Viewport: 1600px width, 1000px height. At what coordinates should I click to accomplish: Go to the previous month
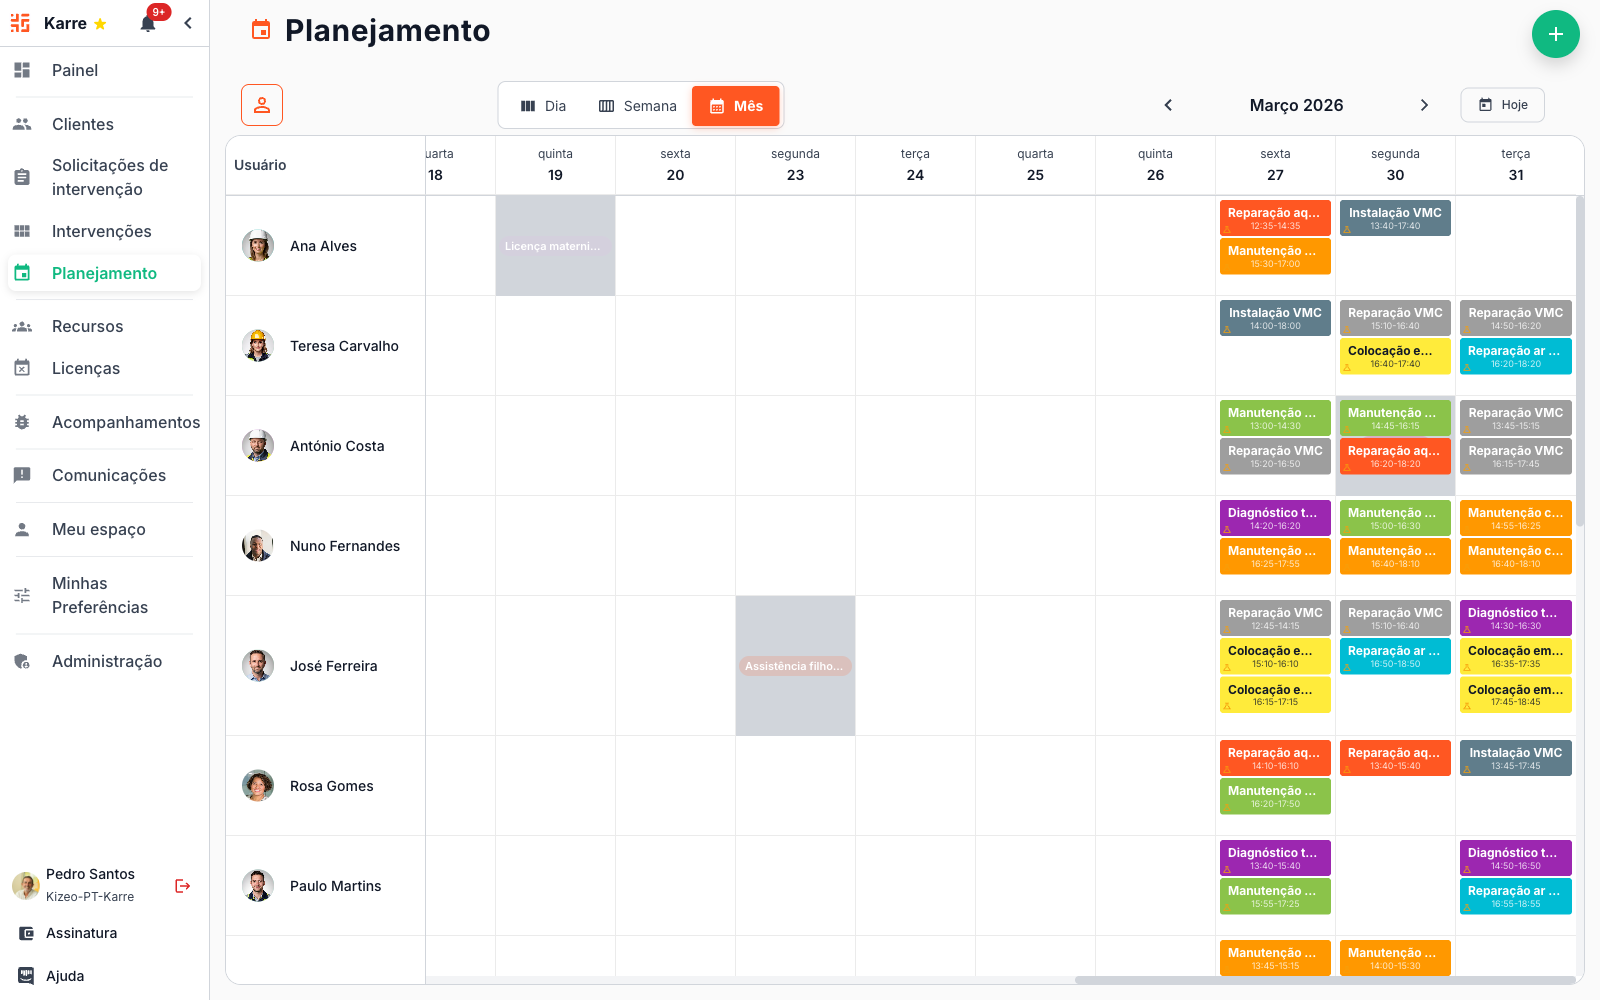click(x=1168, y=105)
